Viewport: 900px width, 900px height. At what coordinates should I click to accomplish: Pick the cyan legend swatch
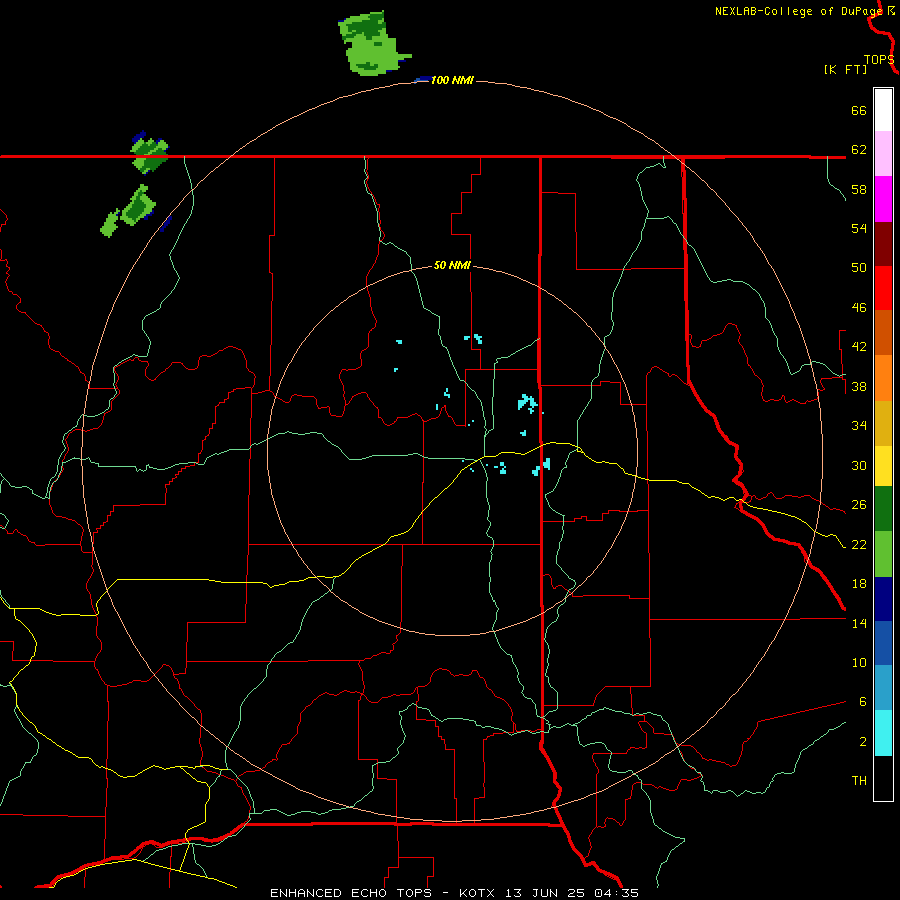(883, 733)
